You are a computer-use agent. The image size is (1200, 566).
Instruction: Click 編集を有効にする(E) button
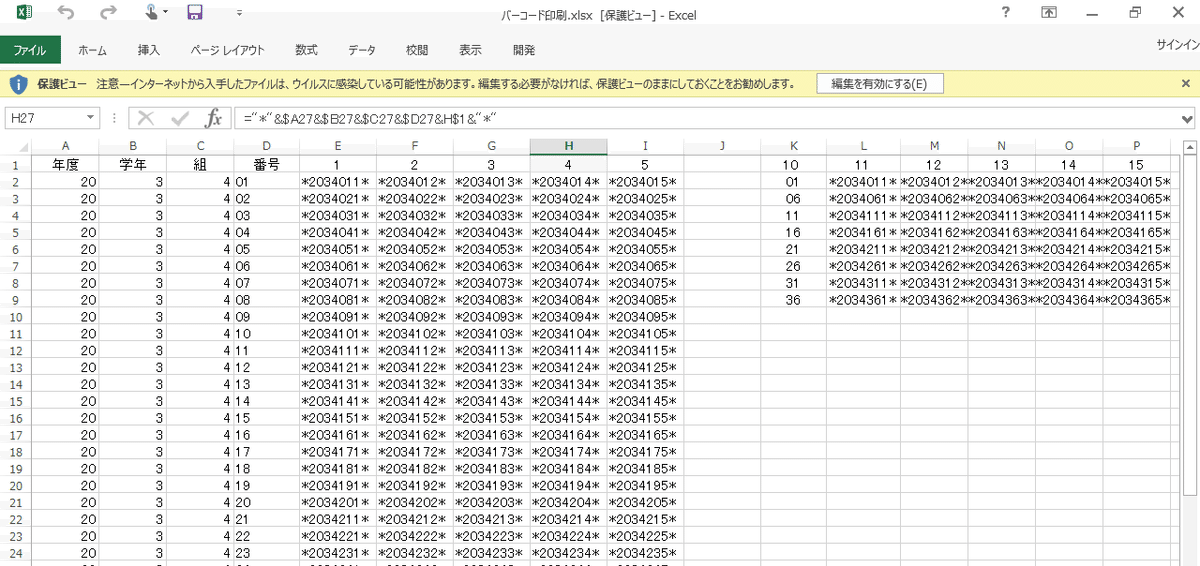point(879,84)
